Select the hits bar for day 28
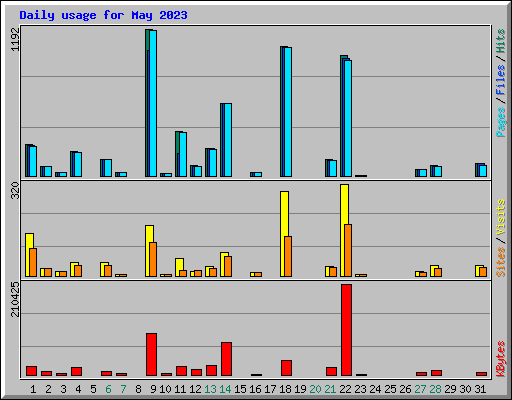The image size is (512, 400). point(436,171)
